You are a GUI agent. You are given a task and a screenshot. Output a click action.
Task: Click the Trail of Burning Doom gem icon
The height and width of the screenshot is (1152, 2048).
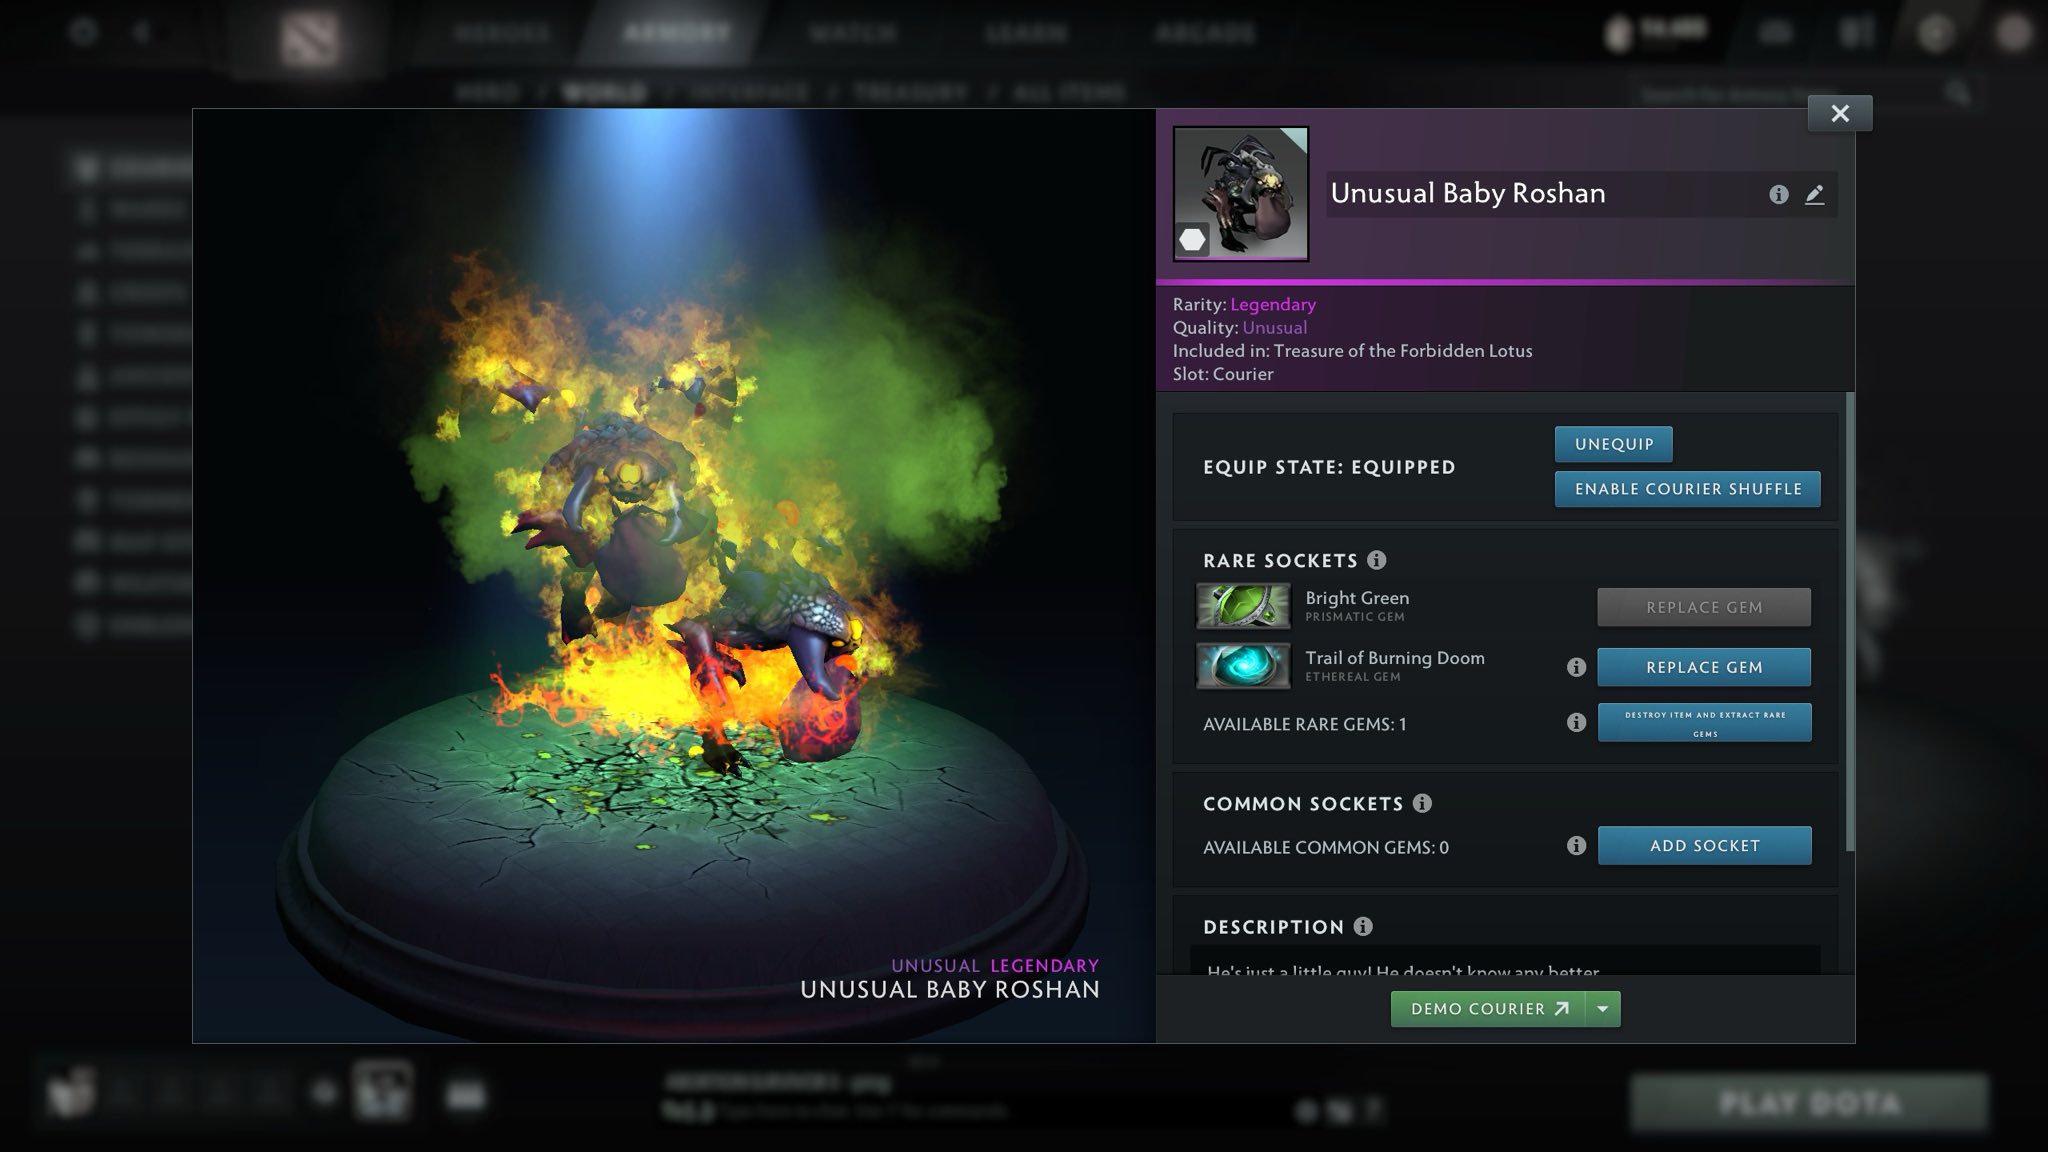[1243, 666]
